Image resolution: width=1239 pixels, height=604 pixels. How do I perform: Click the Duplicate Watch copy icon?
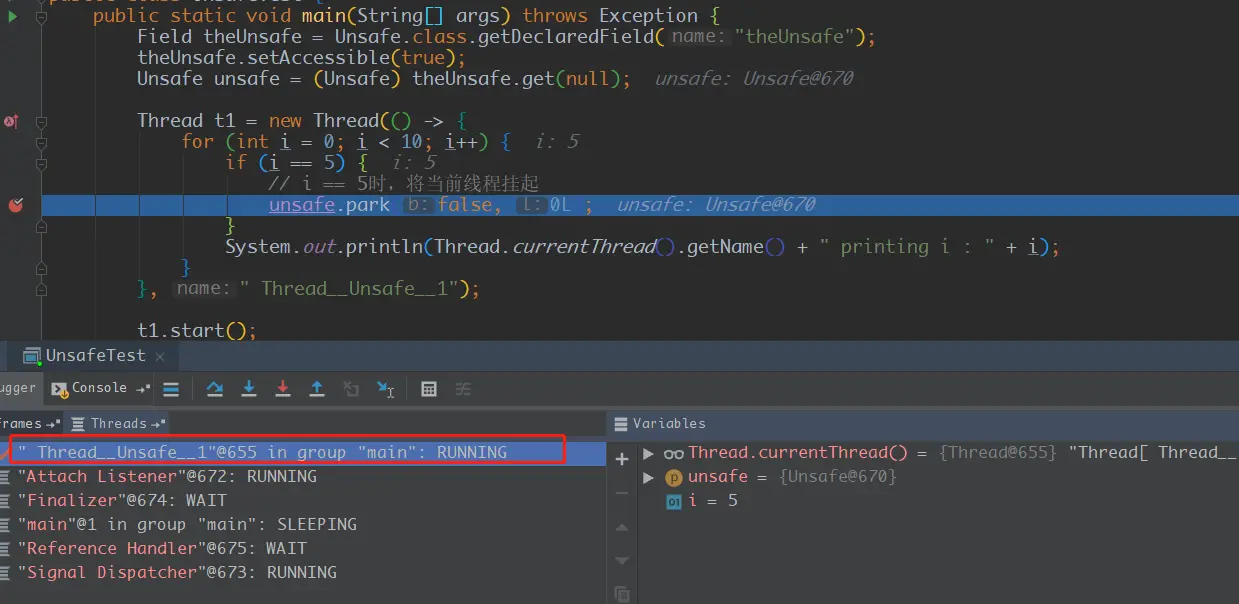(x=622, y=594)
